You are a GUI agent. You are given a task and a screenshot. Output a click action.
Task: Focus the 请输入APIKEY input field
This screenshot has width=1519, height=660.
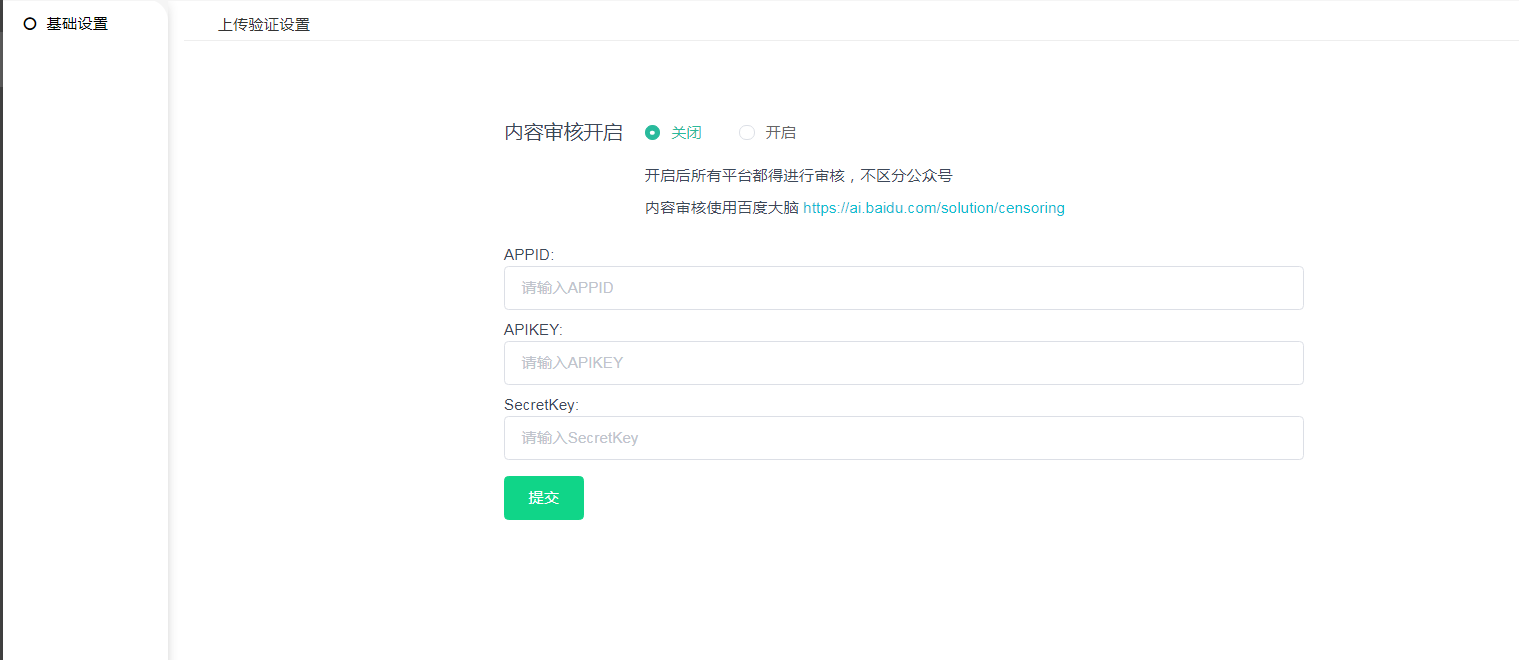(x=903, y=363)
